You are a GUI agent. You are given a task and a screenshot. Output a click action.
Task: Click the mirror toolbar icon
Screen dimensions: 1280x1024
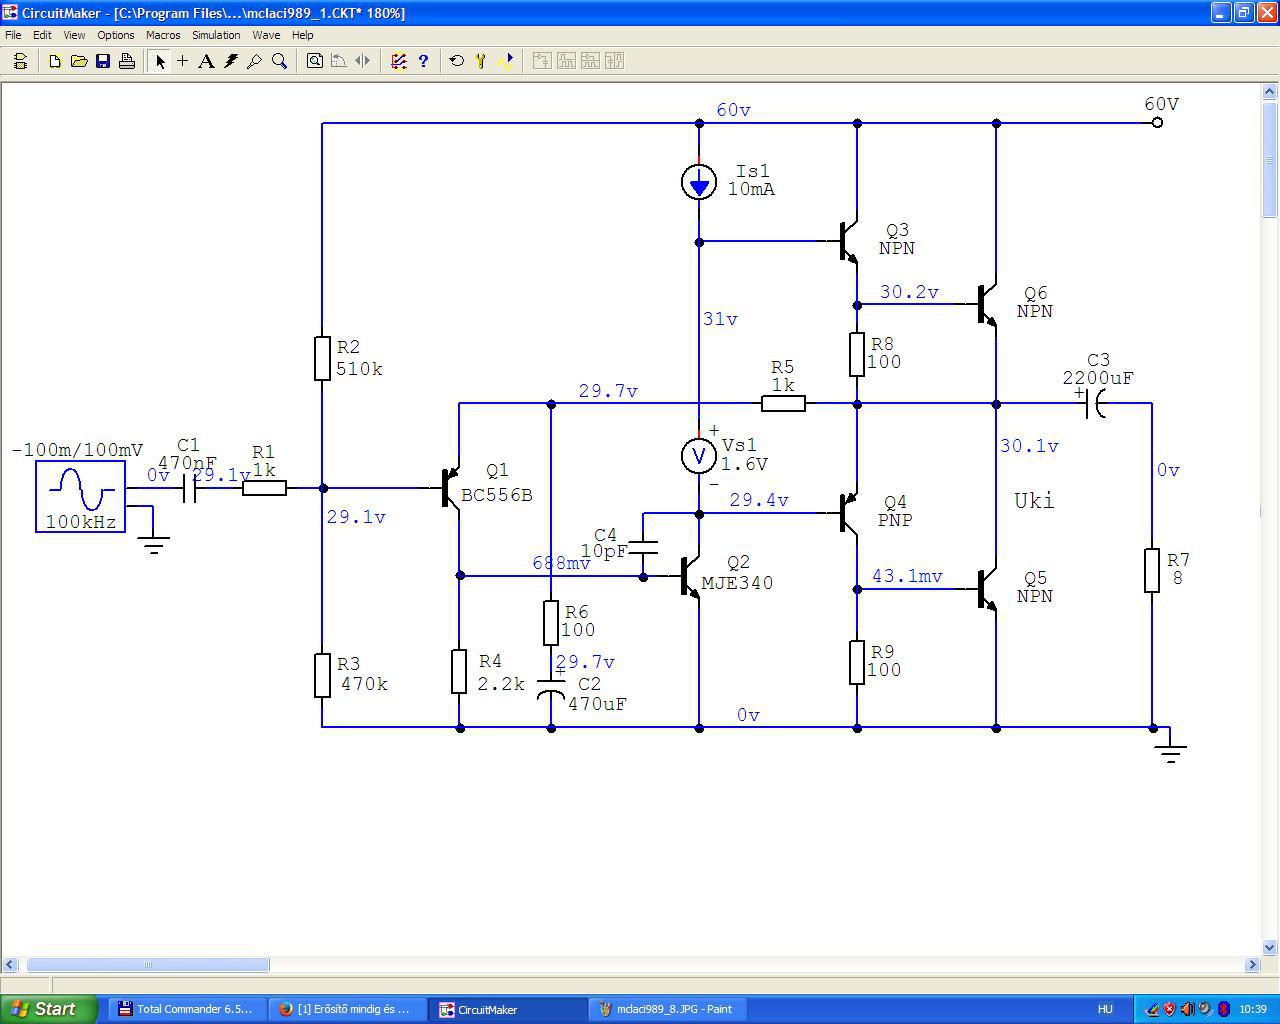[363, 61]
